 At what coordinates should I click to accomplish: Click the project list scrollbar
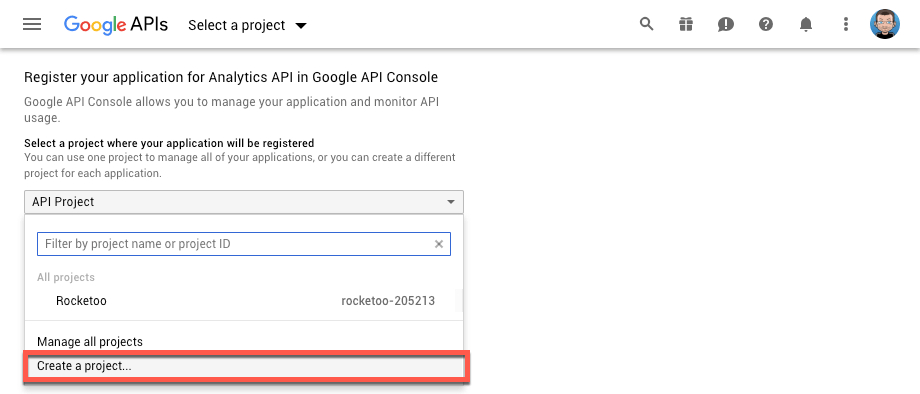pyautogui.click(x=460, y=300)
